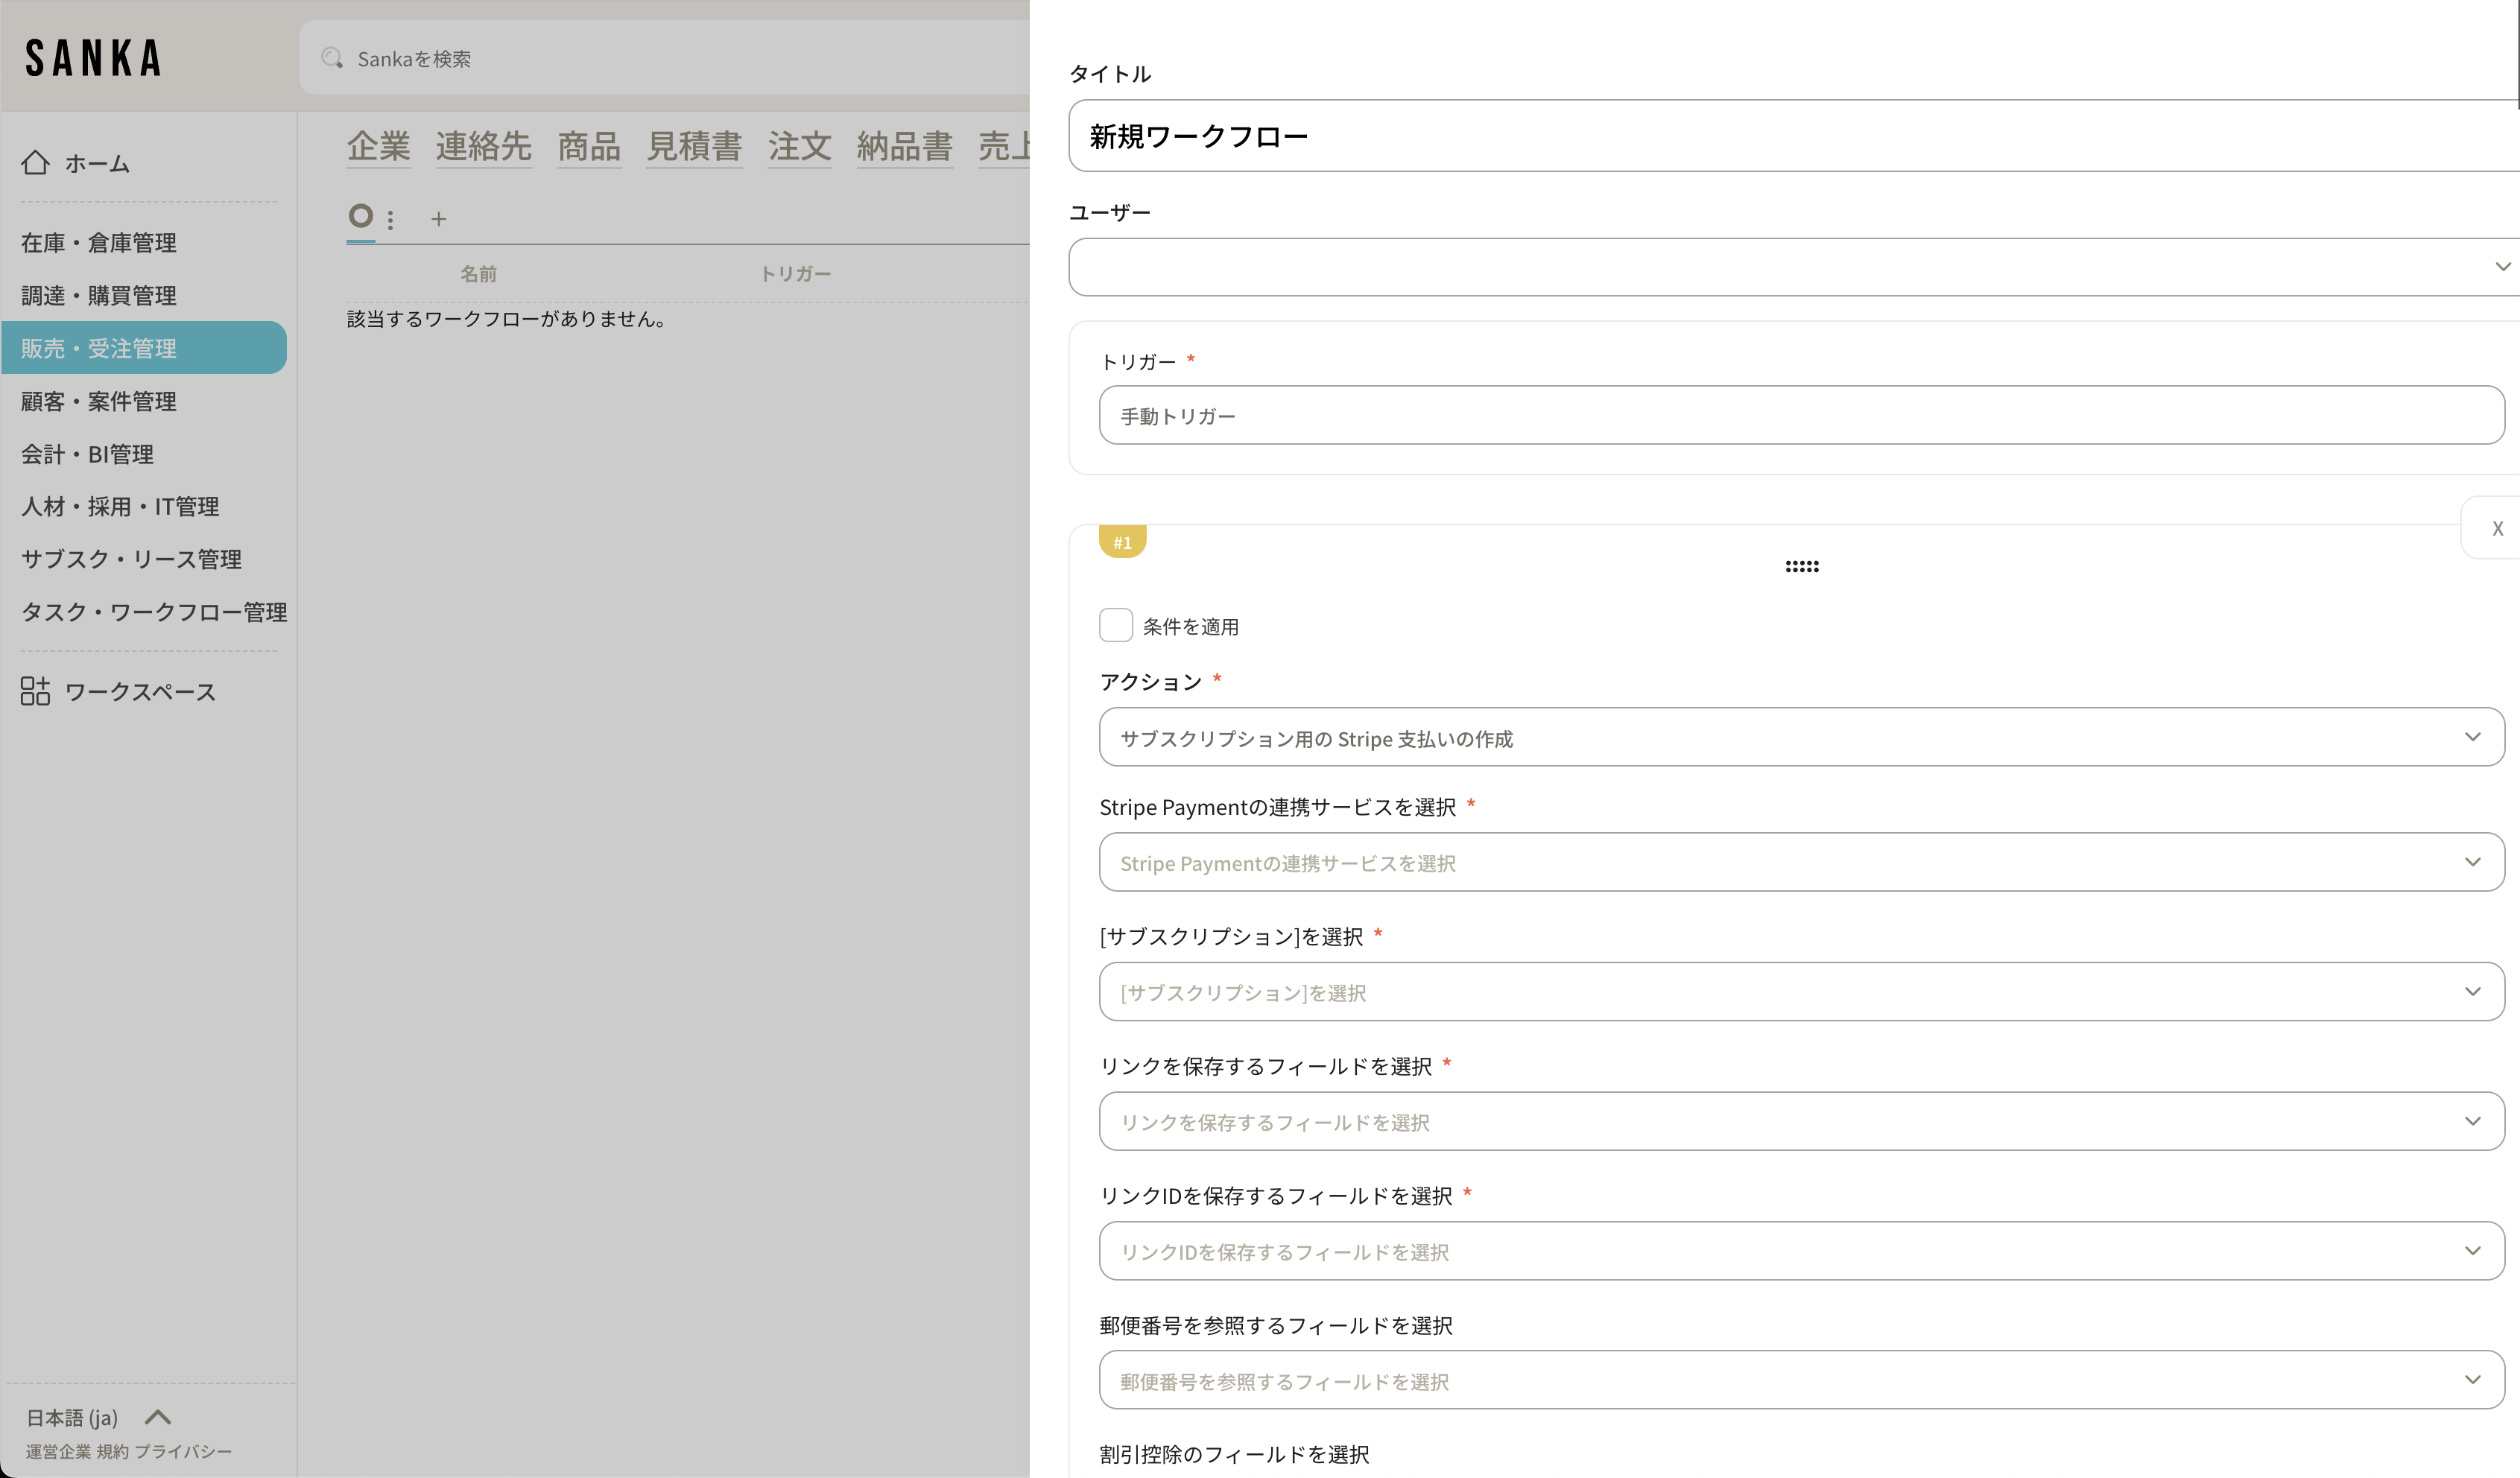
Task: Open the three-dot view options menu
Action: [x=391, y=219]
